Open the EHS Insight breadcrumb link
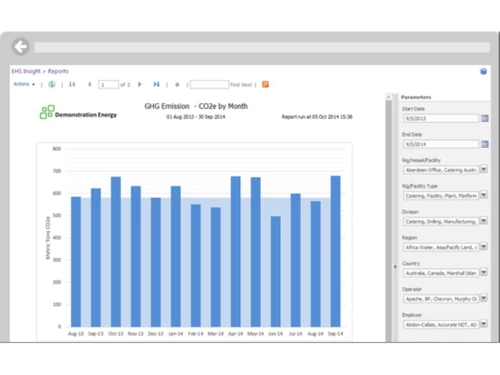This screenshot has width=500, height=375. tap(26, 71)
